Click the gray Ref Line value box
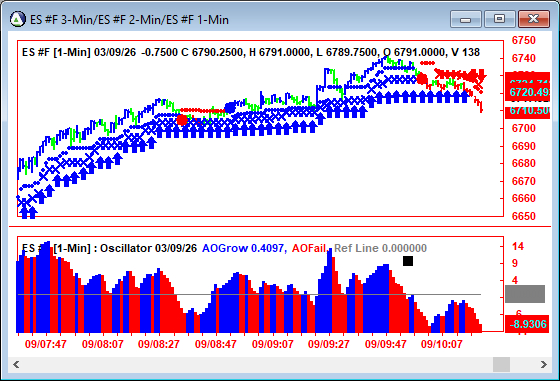560x381 pixels. pyautogui.click(x=525, y=294)
